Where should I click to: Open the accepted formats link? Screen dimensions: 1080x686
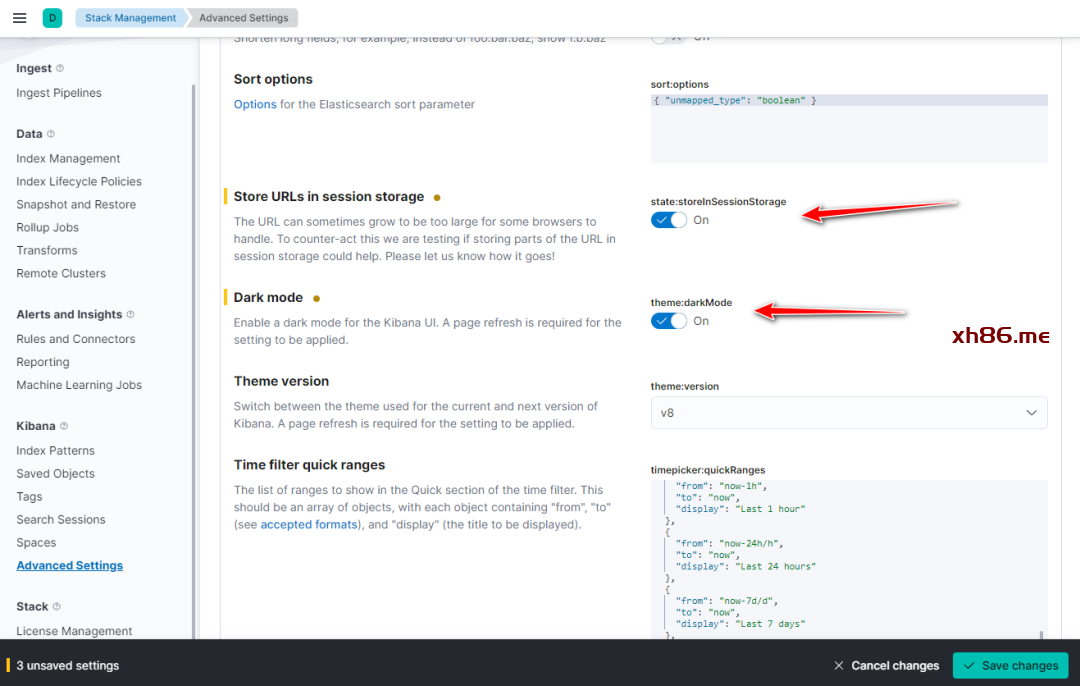[309, 525]
